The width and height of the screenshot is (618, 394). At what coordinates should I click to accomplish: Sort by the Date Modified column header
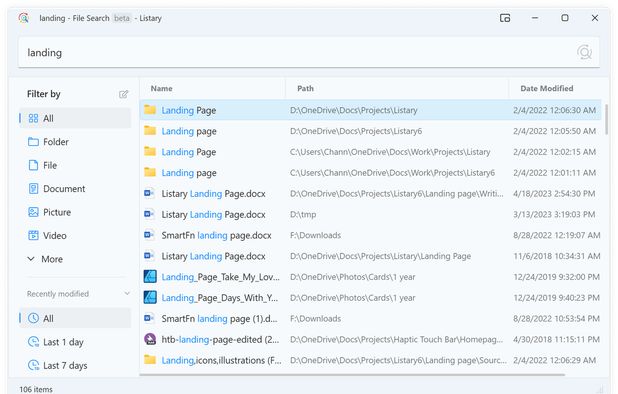pyautogui.click(x=547, y=89)
